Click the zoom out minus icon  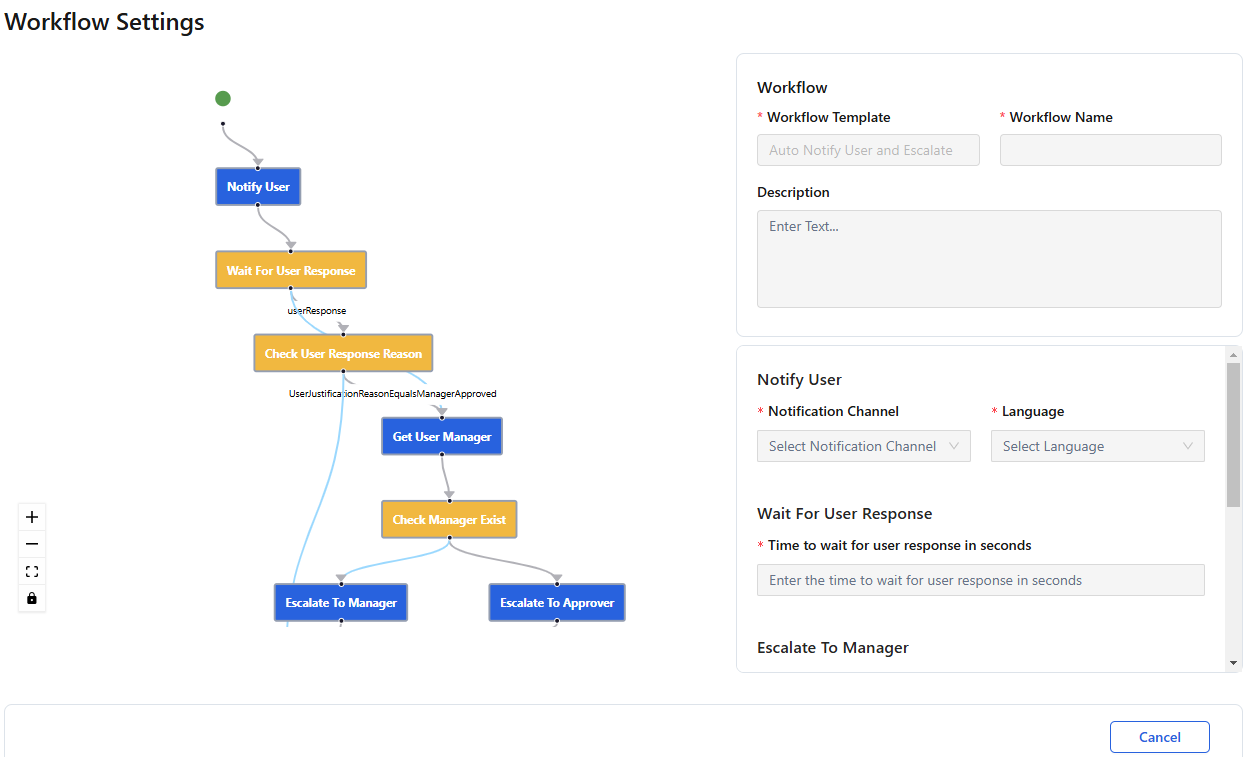[x=32, y=544]
